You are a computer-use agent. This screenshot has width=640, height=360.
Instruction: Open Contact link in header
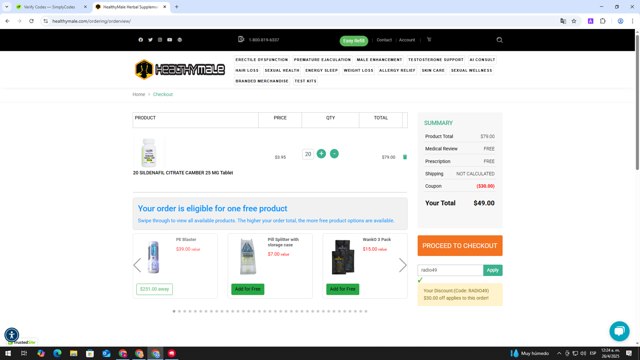[384, 40]
